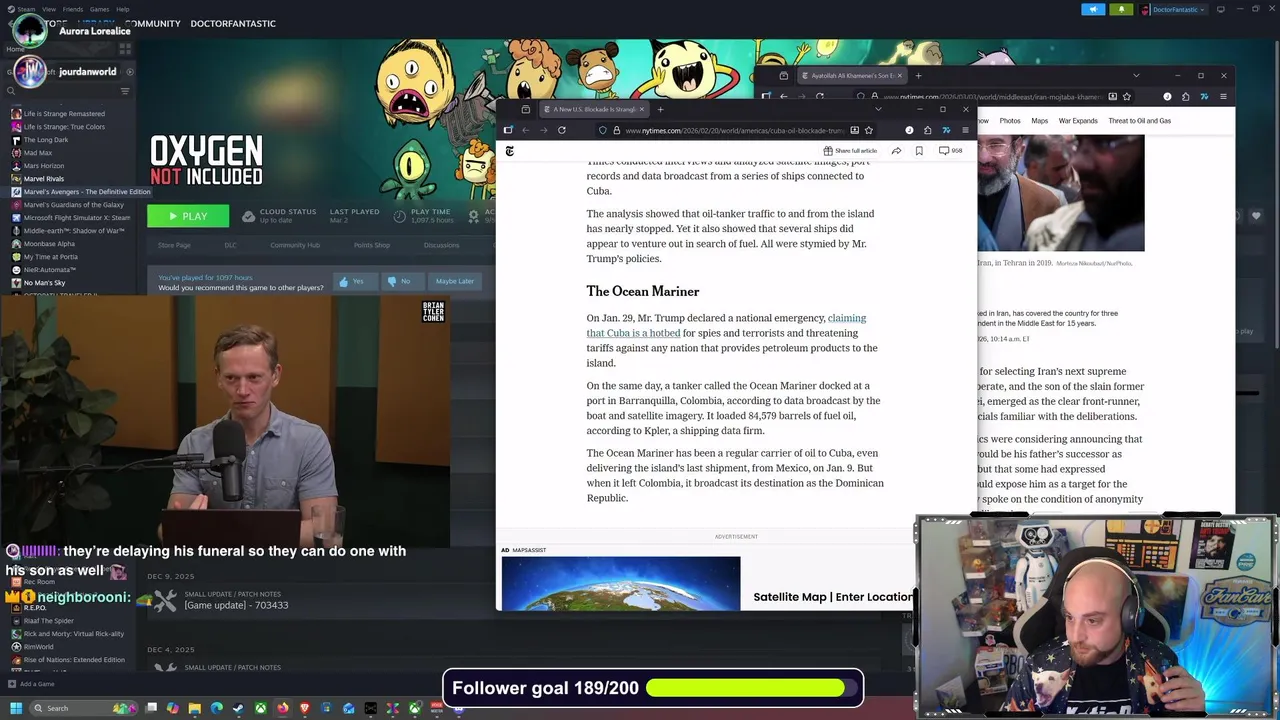Open the Windows Start menu
Image resolution: width=1280 pixels, height=720 pixels.
tap(15, 708)
